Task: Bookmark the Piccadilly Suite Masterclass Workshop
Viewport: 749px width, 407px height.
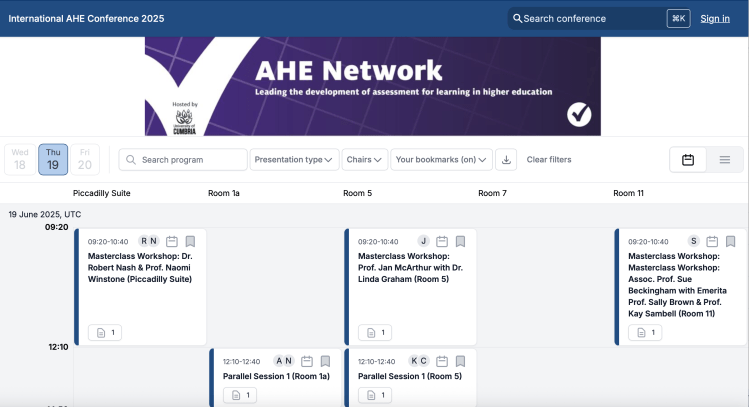Action: (x=190, y=241)
